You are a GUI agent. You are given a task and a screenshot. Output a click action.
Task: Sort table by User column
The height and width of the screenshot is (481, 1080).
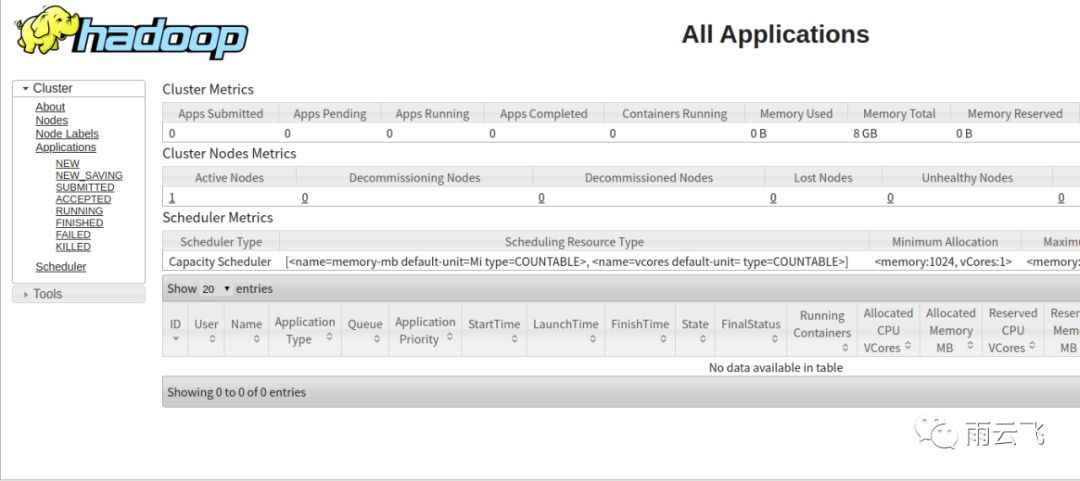click(x=206, y=329)
